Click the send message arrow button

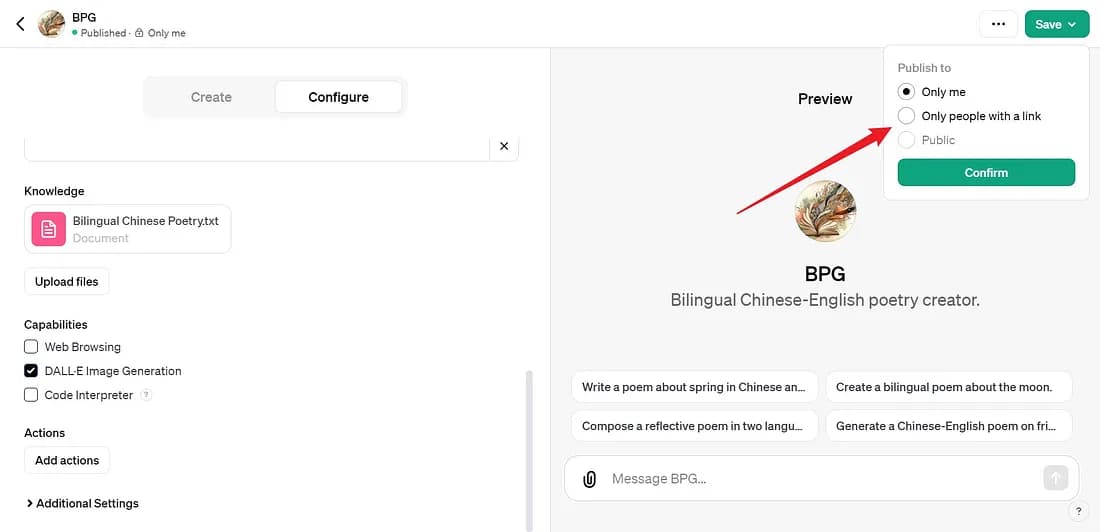tap(1055, 478)
